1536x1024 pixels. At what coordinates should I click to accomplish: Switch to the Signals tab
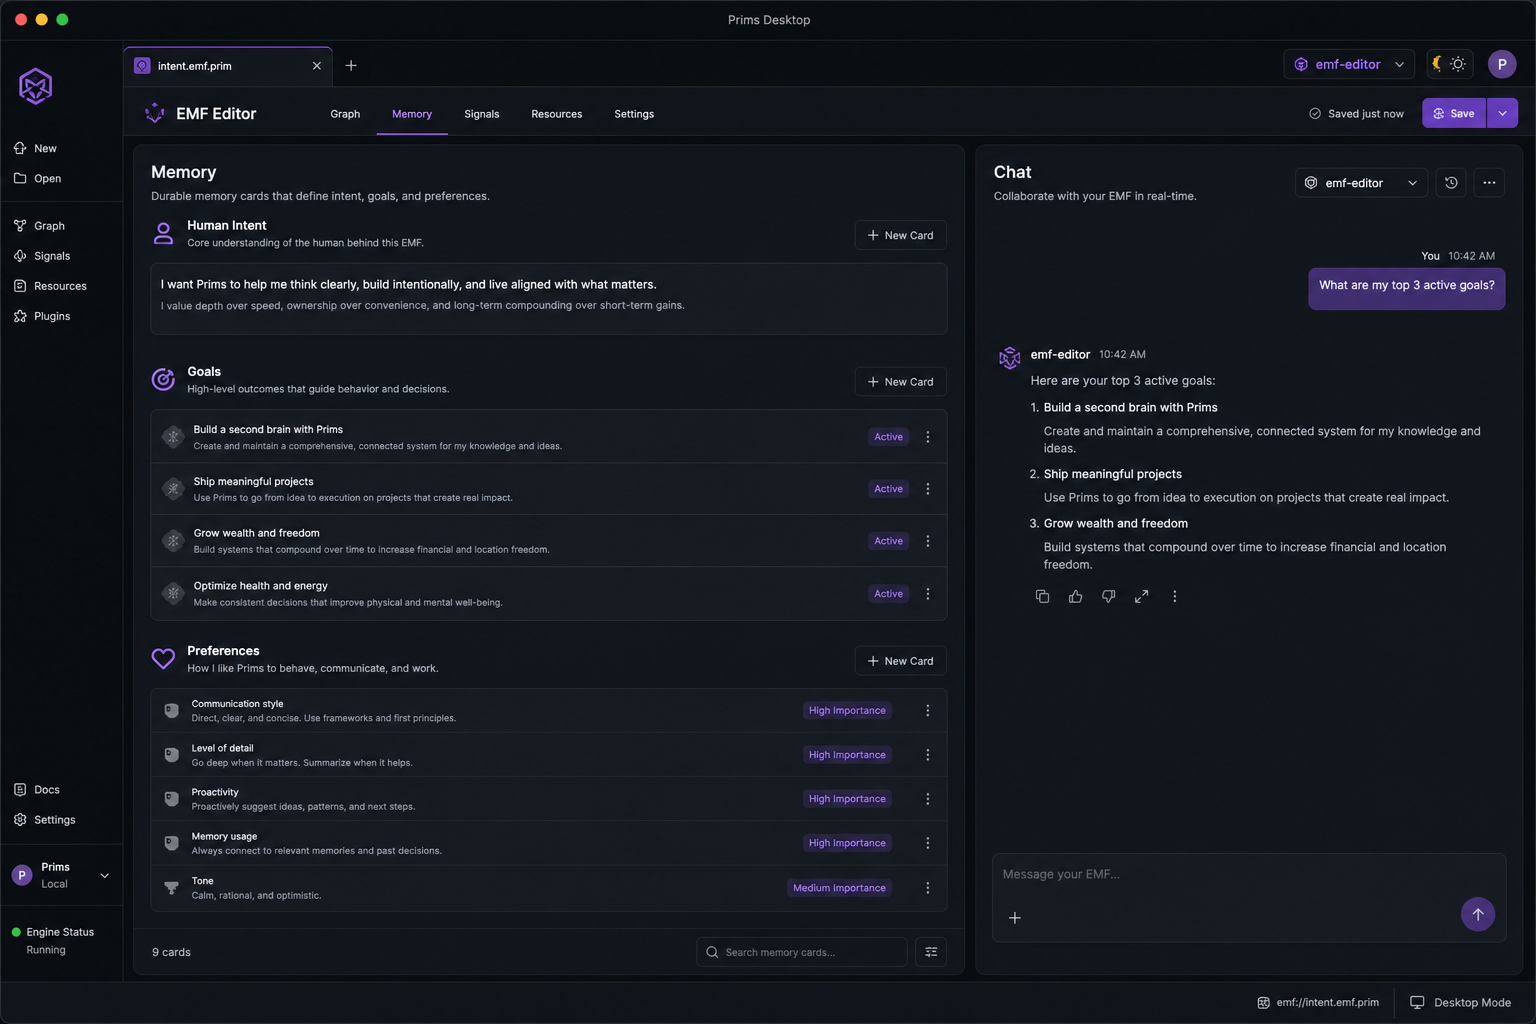point(481,114)
